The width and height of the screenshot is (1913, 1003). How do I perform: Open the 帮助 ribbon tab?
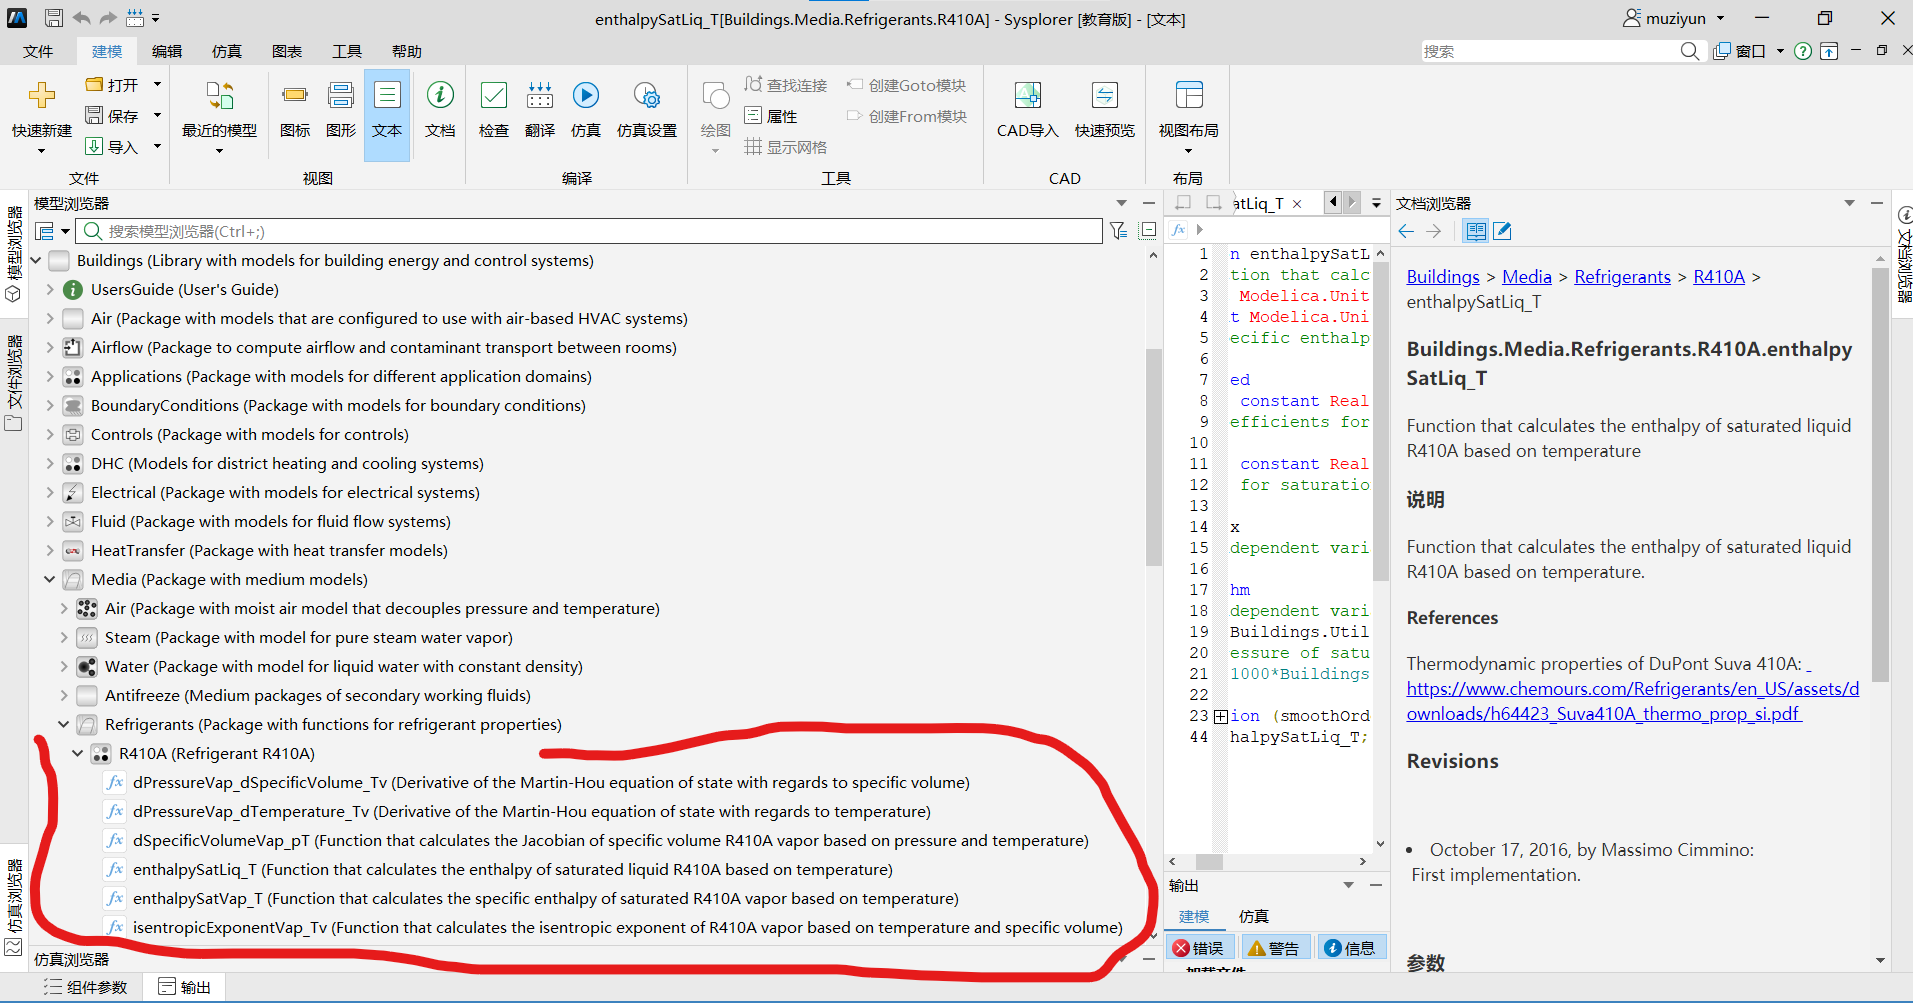pos(407,51)
